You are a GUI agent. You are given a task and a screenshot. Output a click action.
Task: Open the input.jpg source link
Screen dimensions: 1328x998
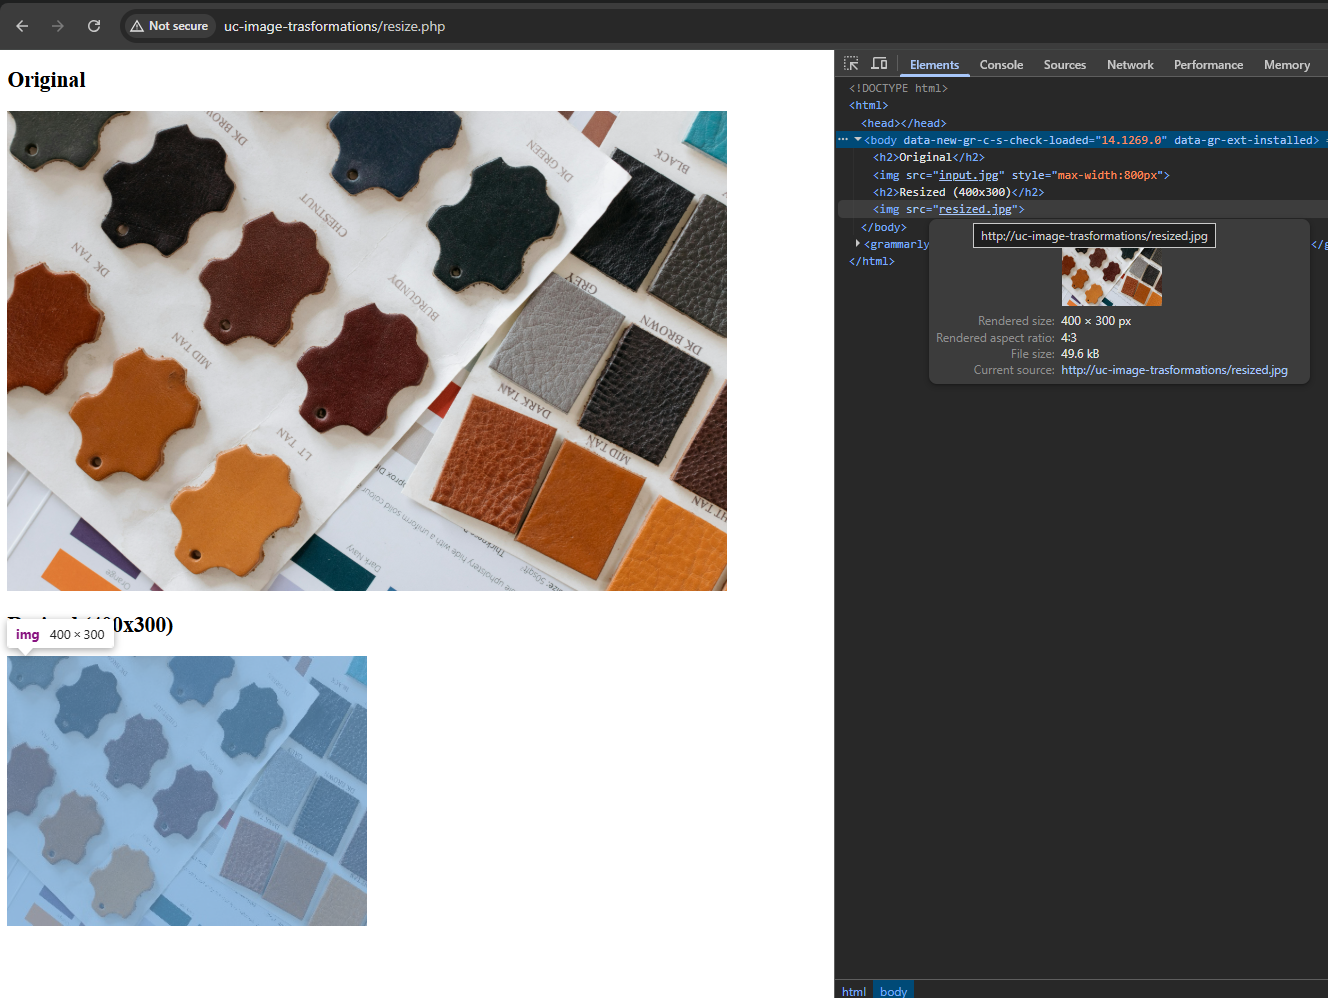(x=968, y=175)
